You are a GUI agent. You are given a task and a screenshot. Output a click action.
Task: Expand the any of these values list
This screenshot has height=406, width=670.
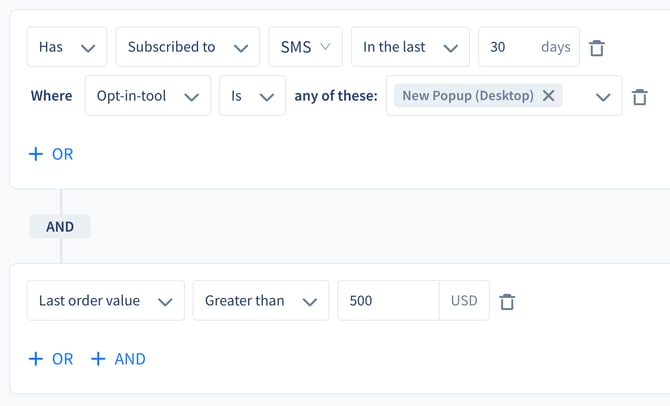click(x=603, y=97)
